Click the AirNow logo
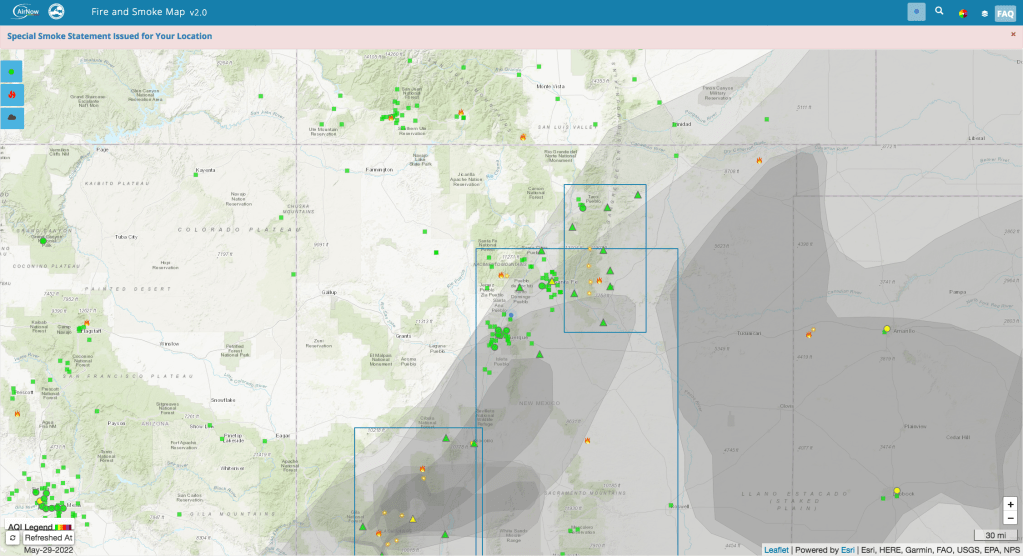Viewport: 1023px width, 556px height. coord(23,12)
